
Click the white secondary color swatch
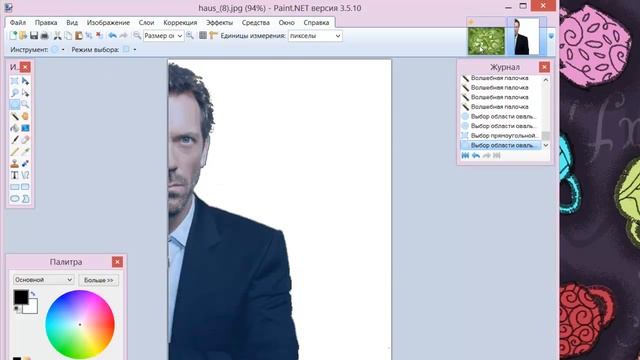[31, 307]
